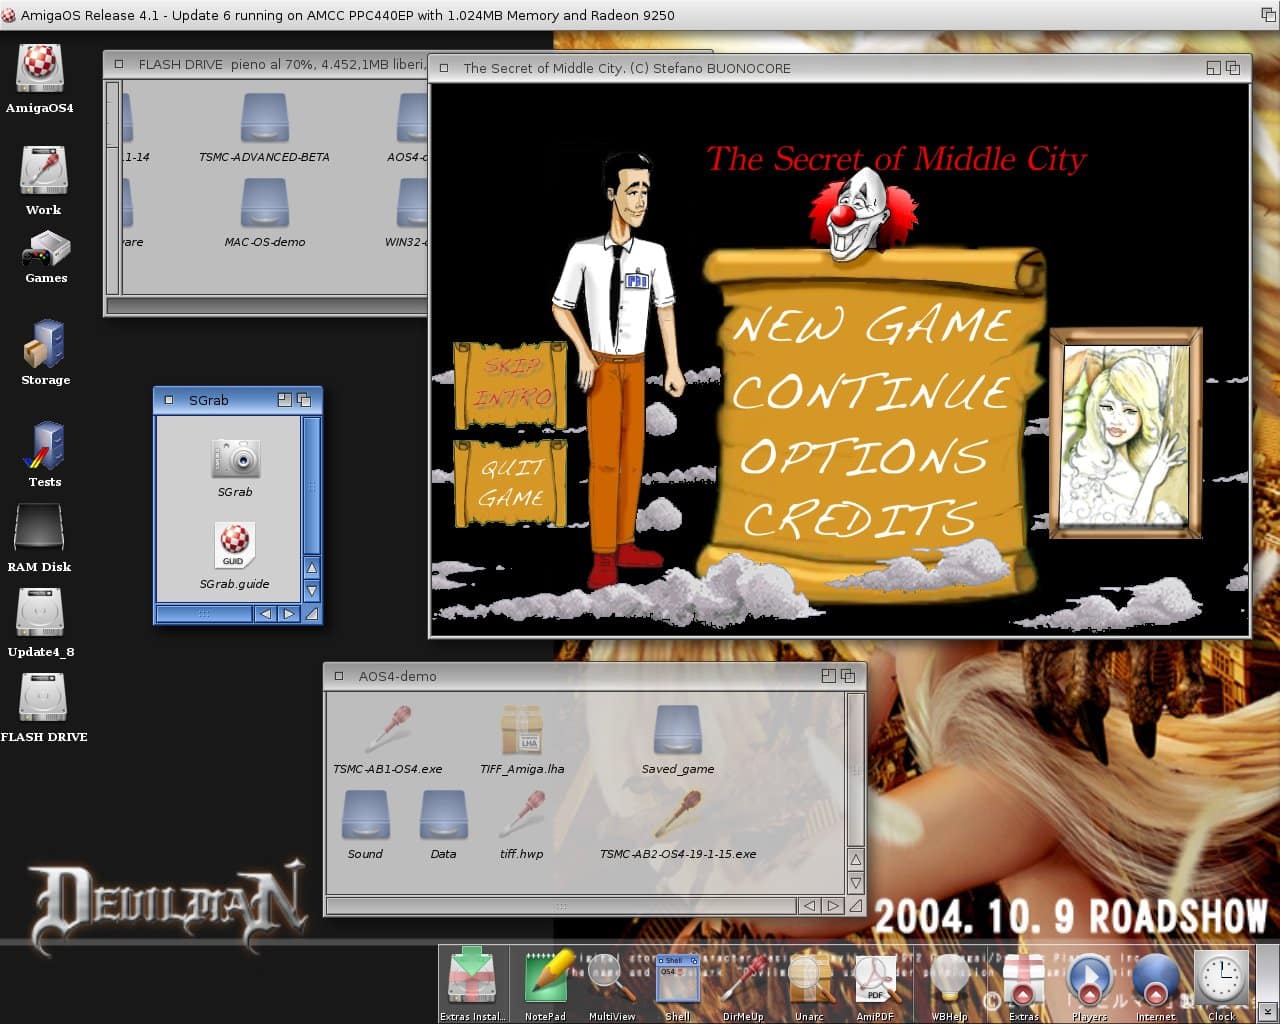View CREDITS on the scroll menu

[x=859, y=517]
